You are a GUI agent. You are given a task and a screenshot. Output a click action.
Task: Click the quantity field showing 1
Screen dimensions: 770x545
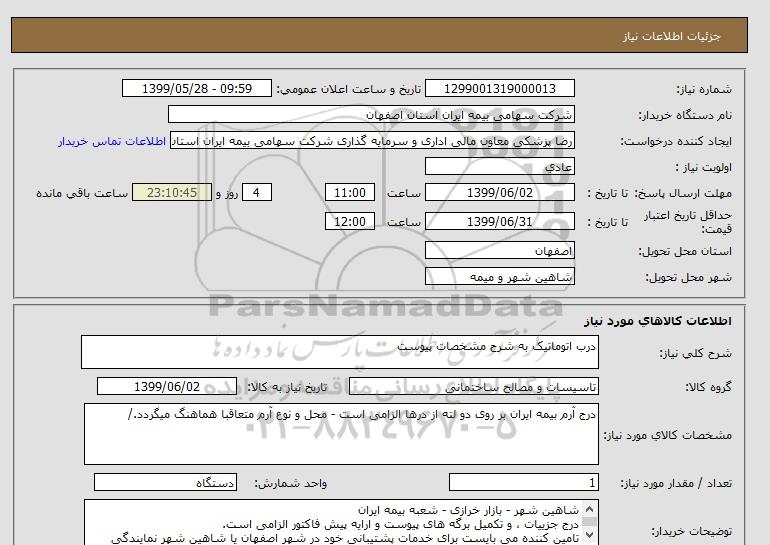(523, 483)
